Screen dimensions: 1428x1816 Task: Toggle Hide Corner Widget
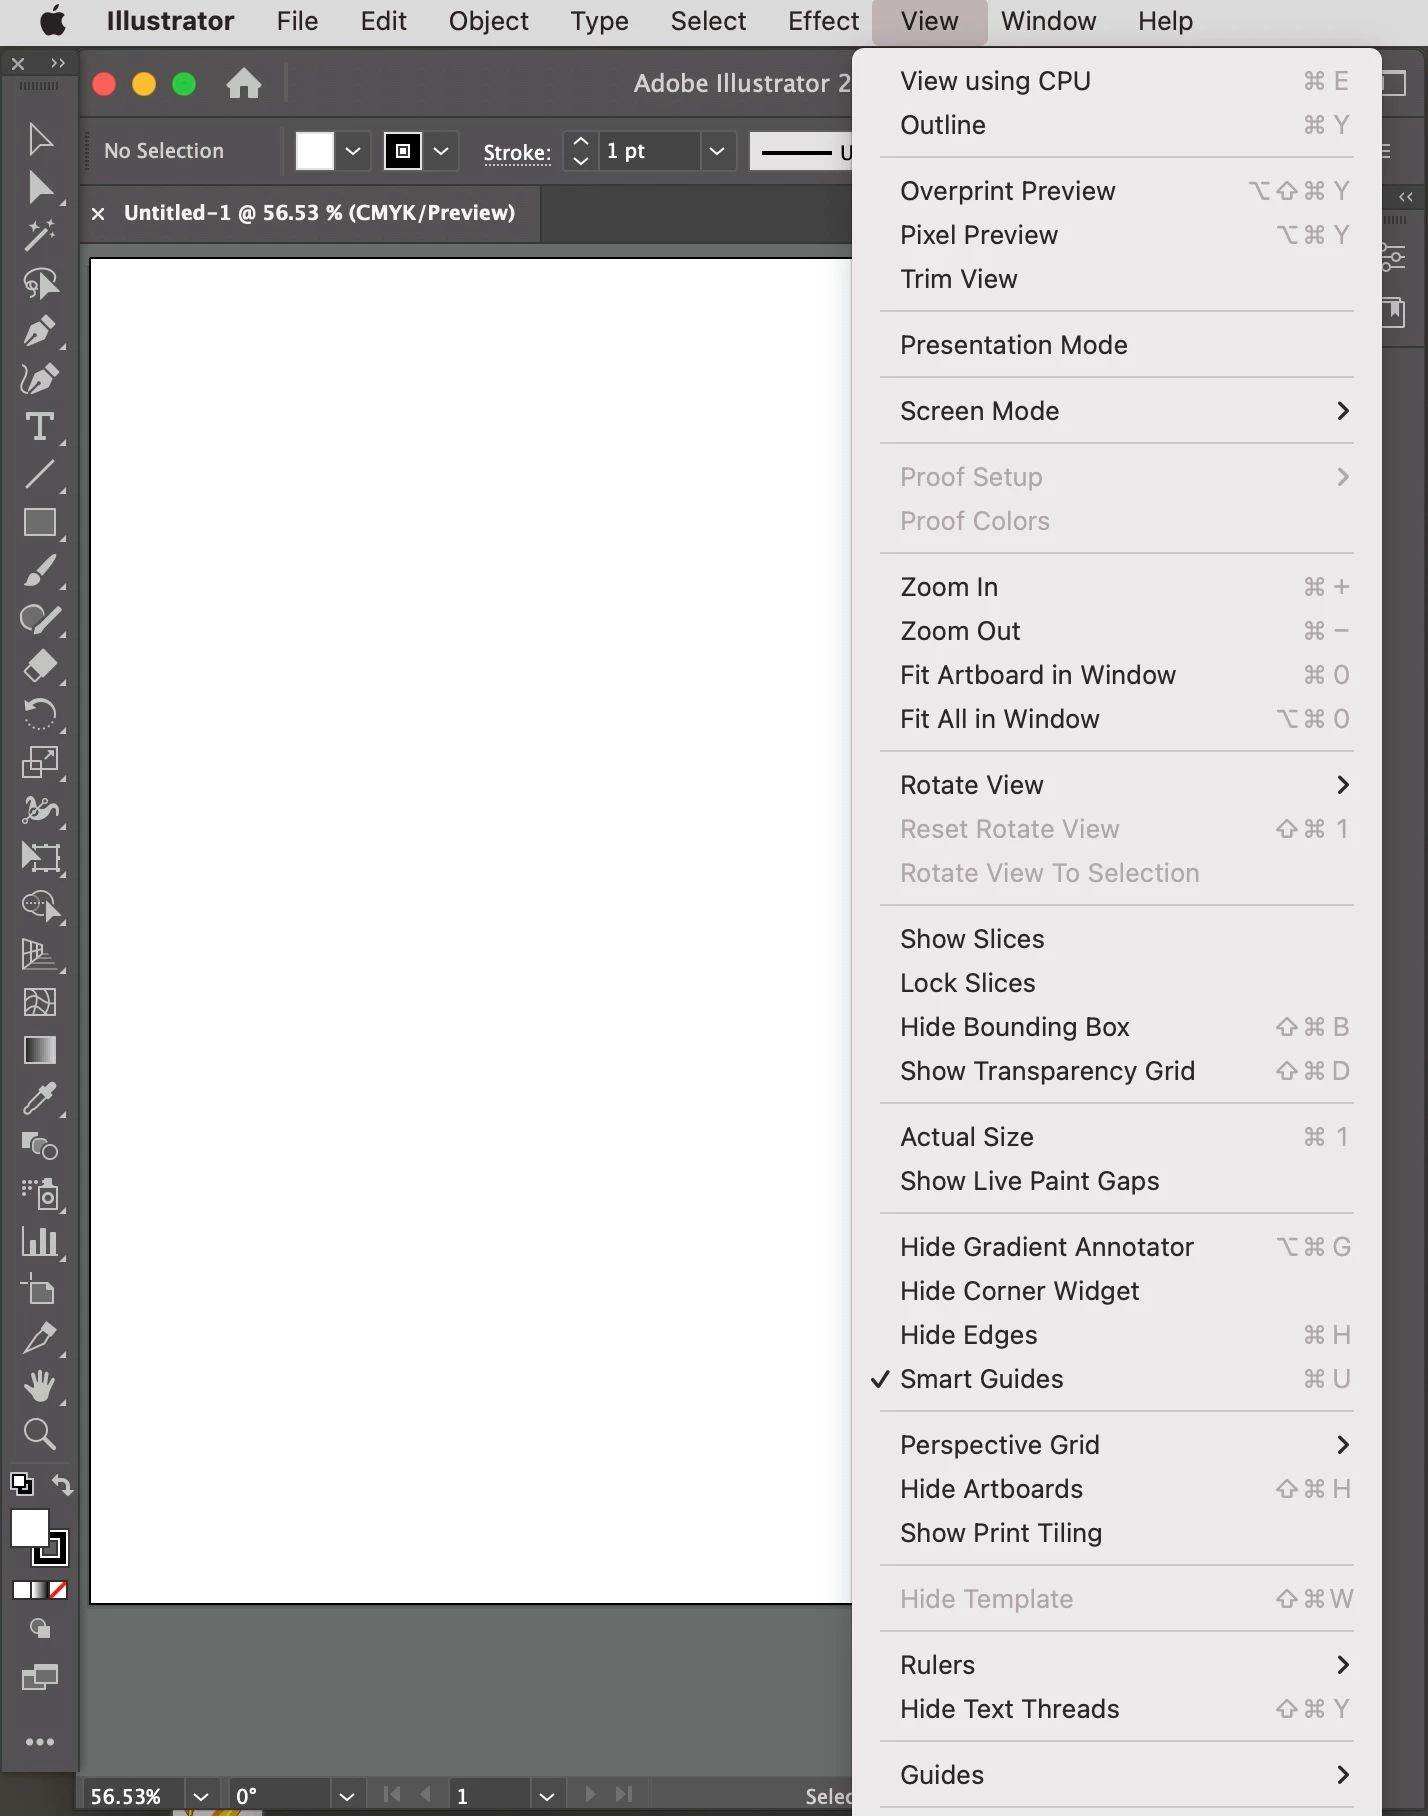(1116, 1291)
